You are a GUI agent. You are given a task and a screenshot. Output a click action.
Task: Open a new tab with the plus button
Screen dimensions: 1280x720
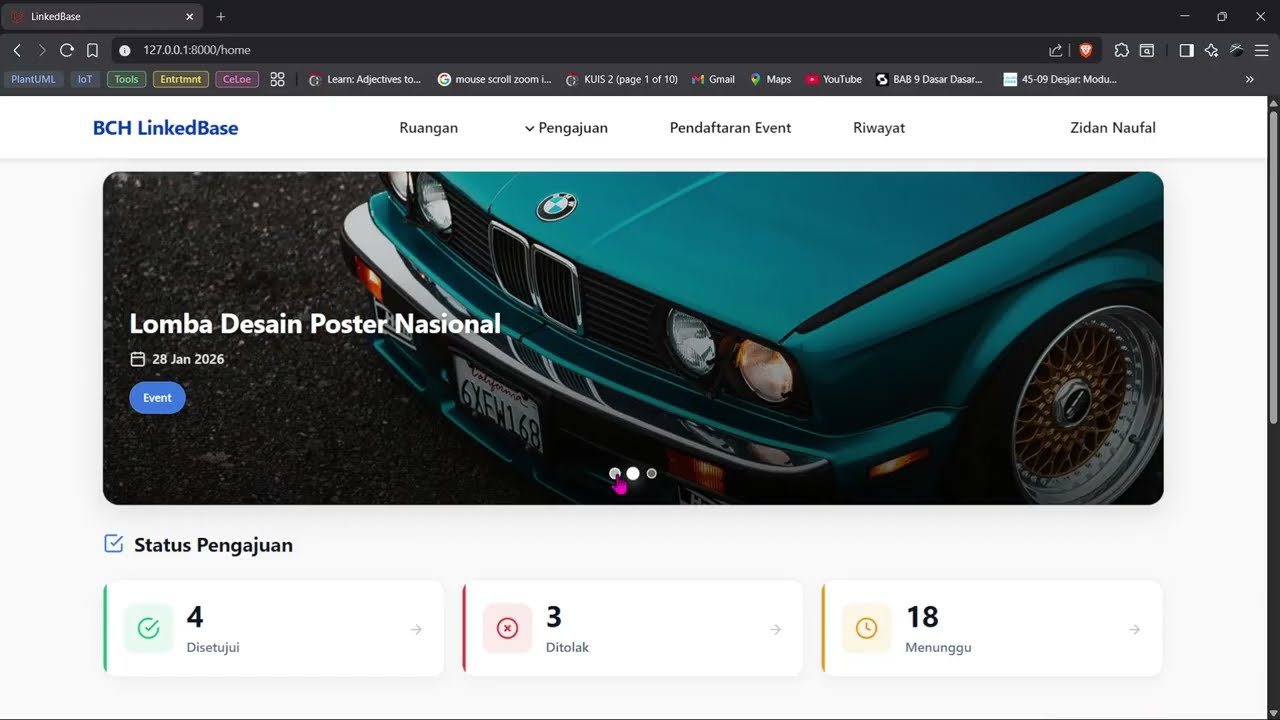(x=221, y=17)
